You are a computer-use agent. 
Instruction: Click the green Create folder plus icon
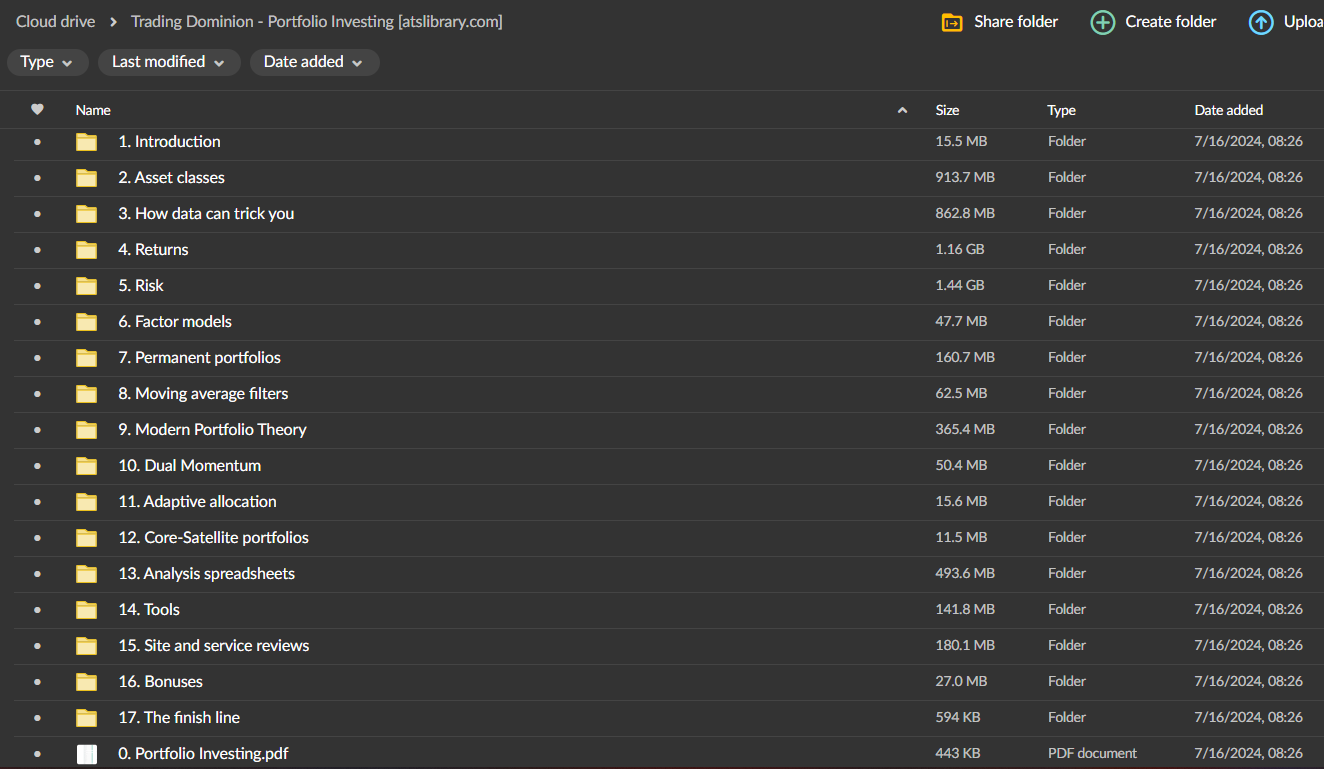point(1102,21)
